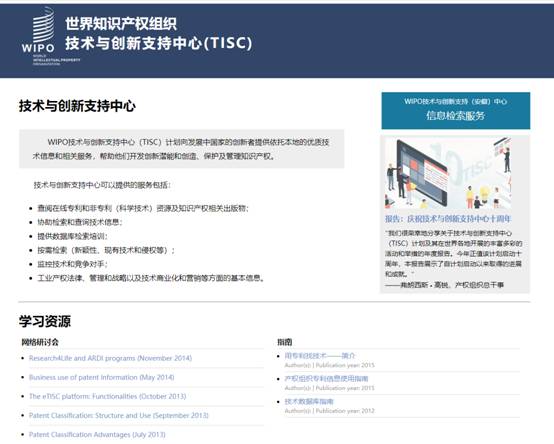This screenshot has height=444, width=554.
Task: Click the report quote text in the sidebar
Action: pos(453,253)
